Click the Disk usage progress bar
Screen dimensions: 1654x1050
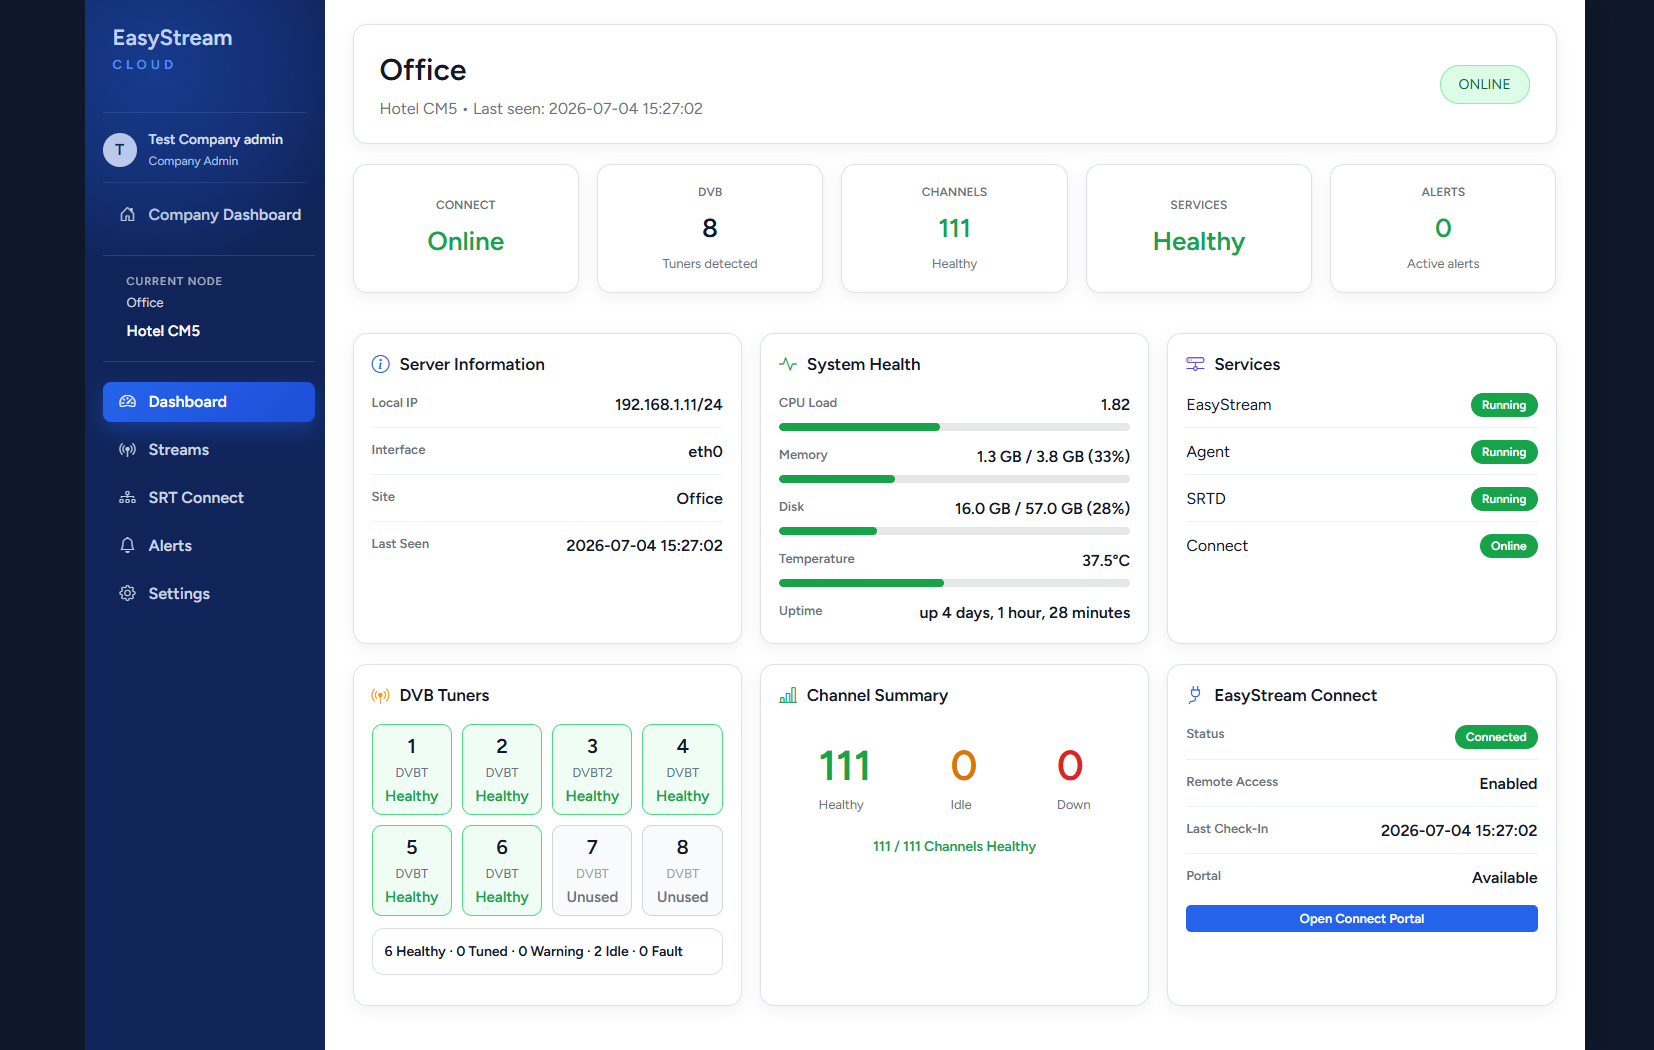(x=954, y=531)
